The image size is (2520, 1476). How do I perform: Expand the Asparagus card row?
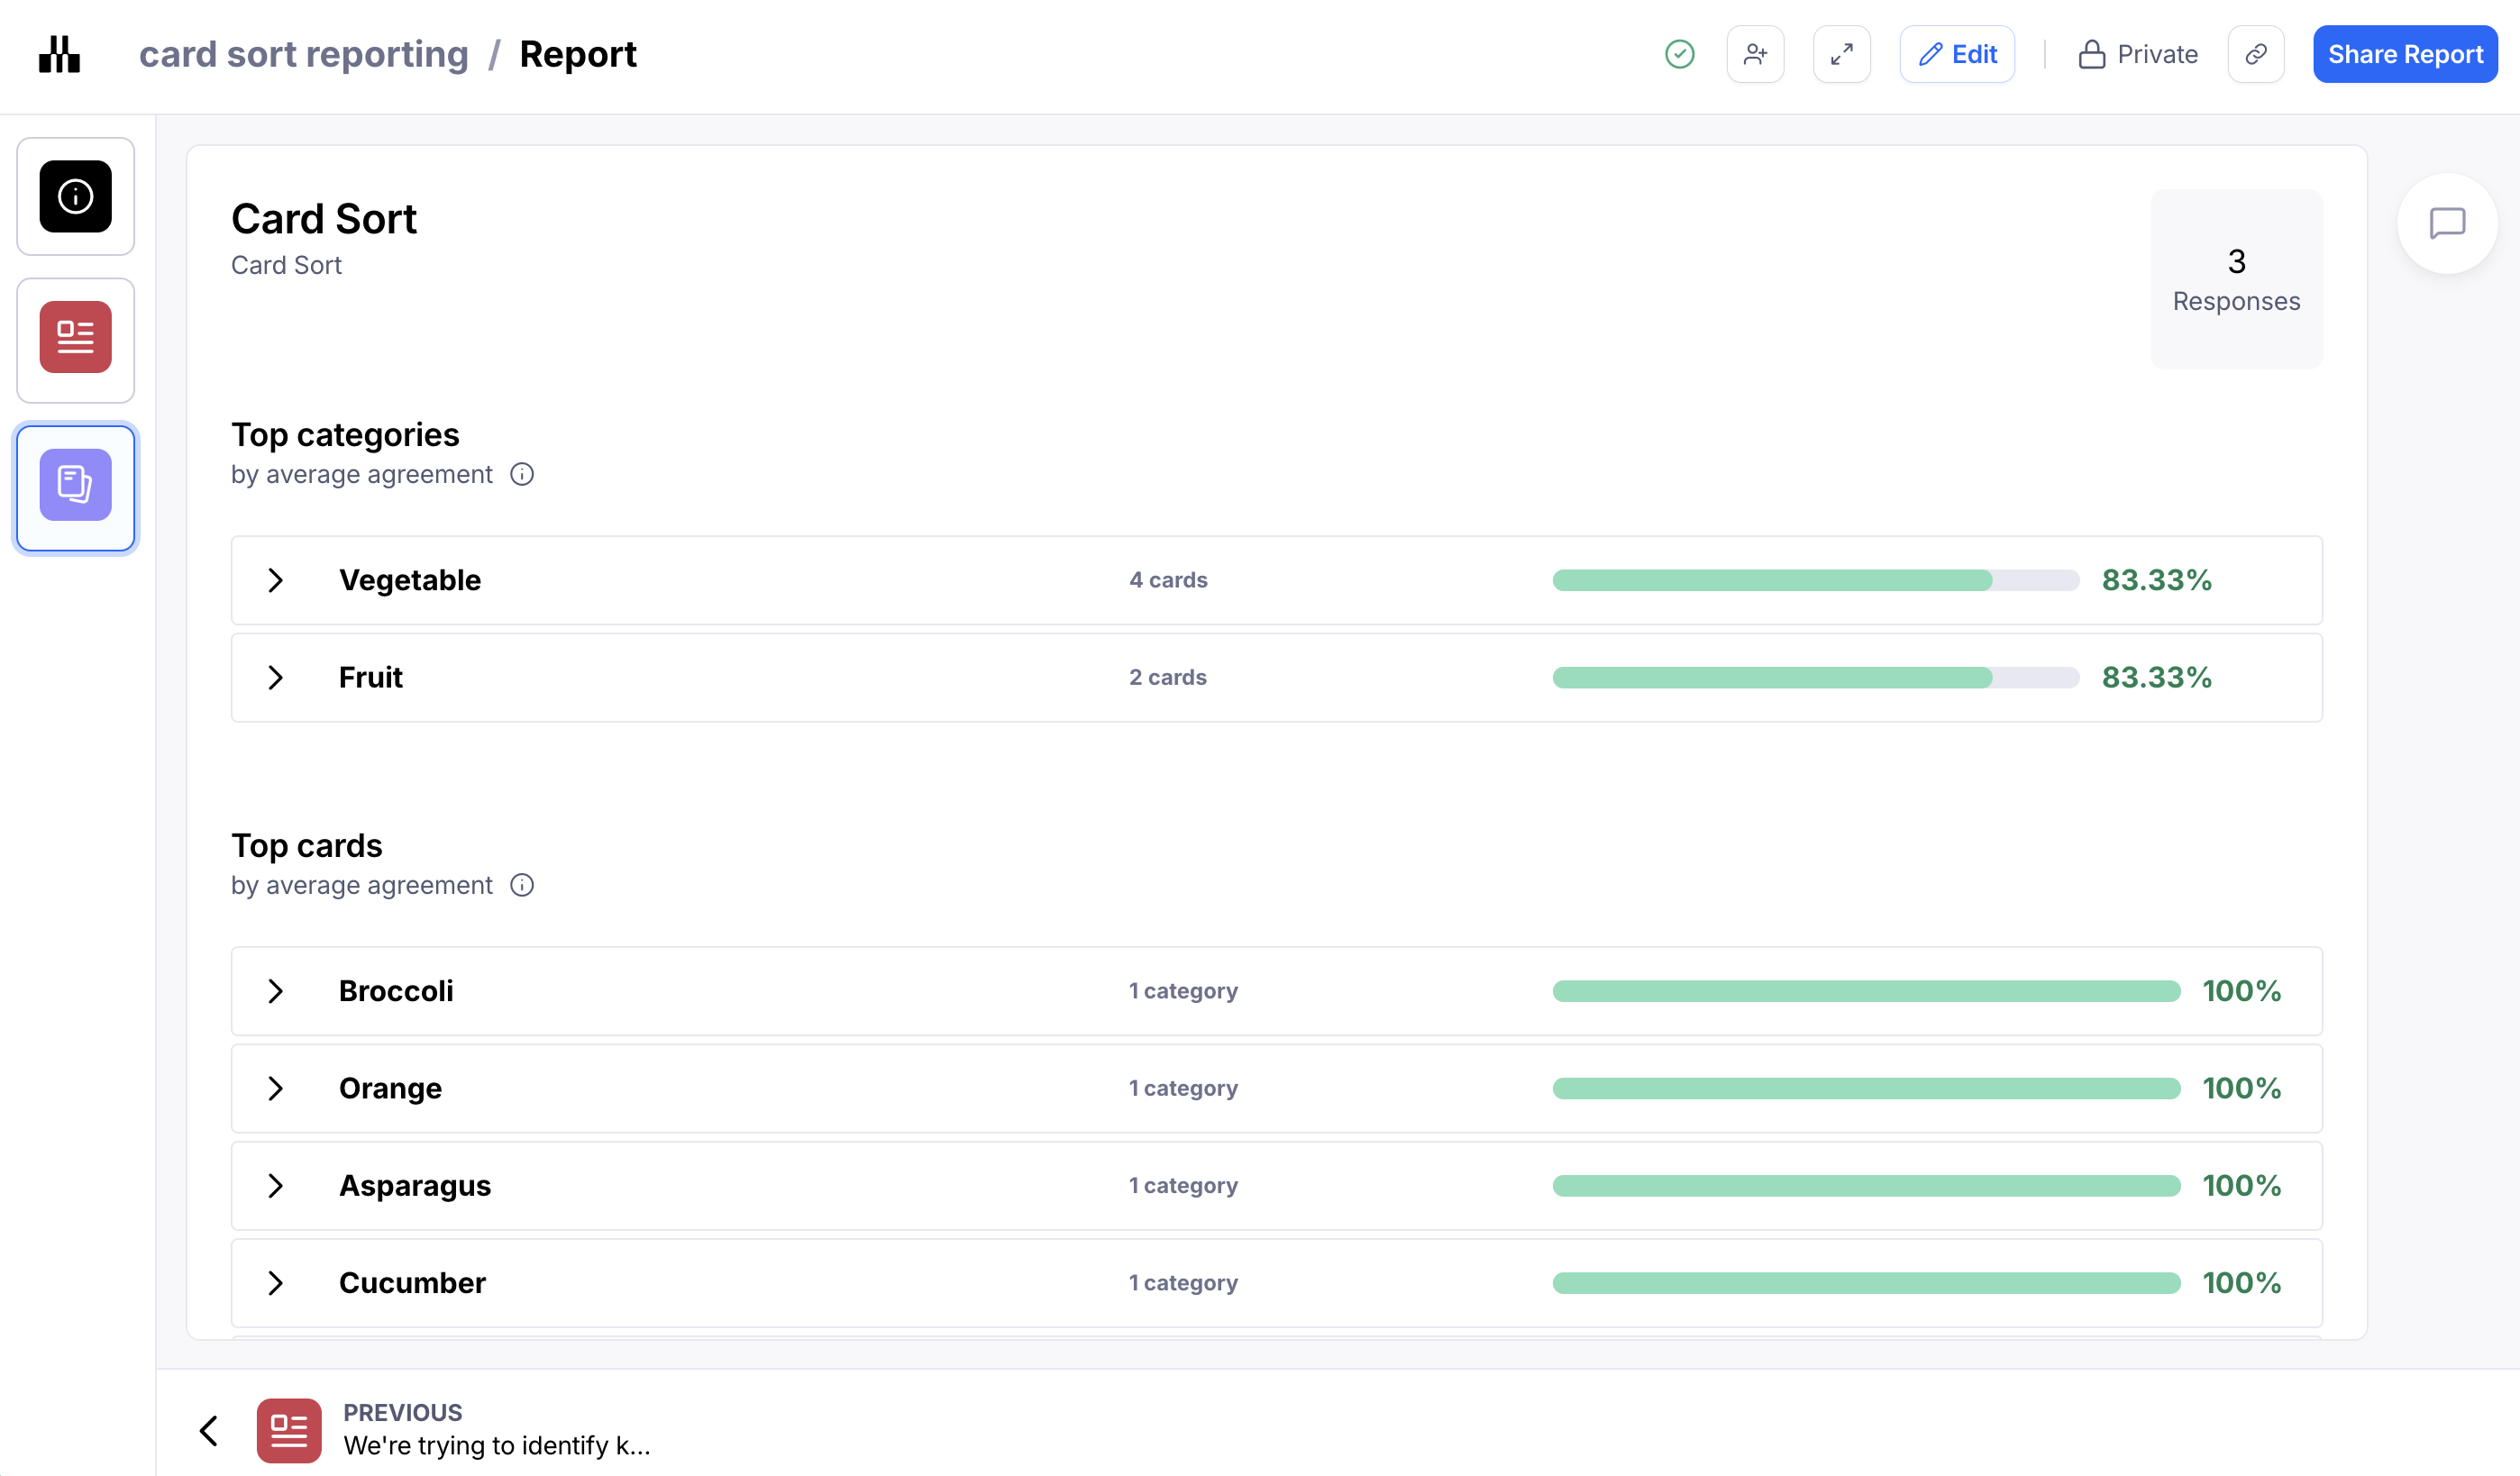click(x=276, y=1186)
